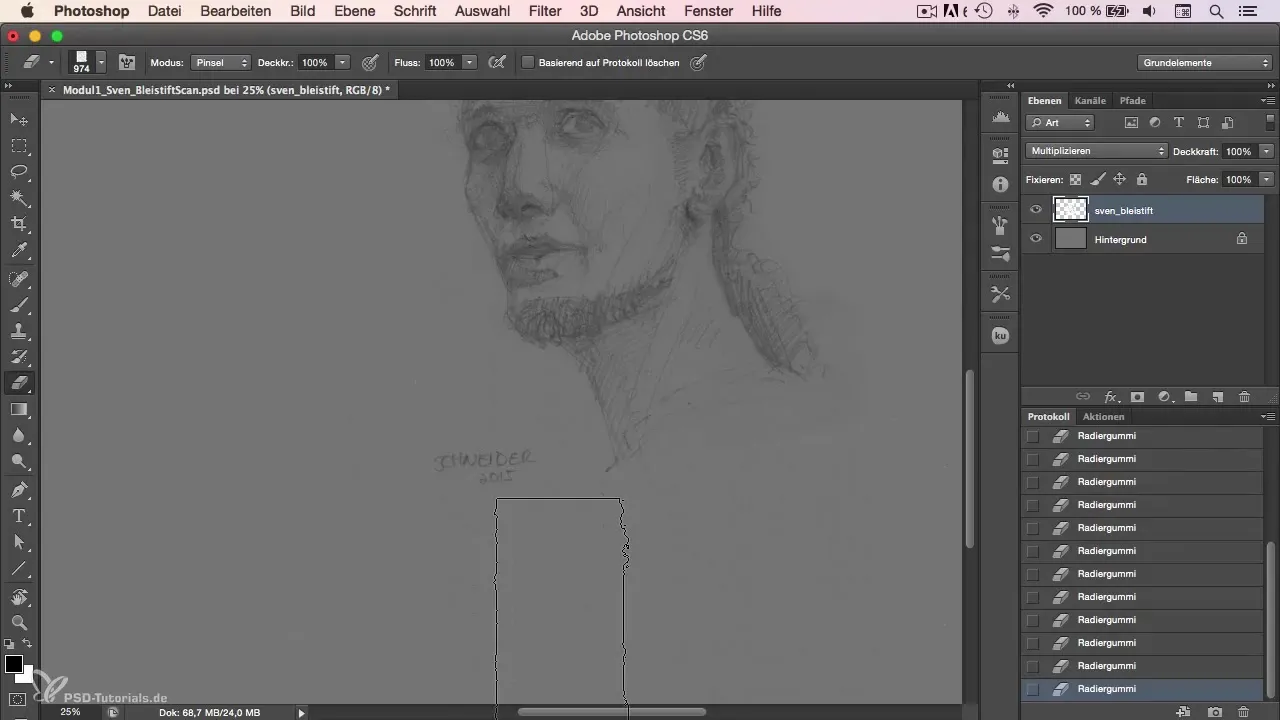Toggle lock position

click(1120, 180)
